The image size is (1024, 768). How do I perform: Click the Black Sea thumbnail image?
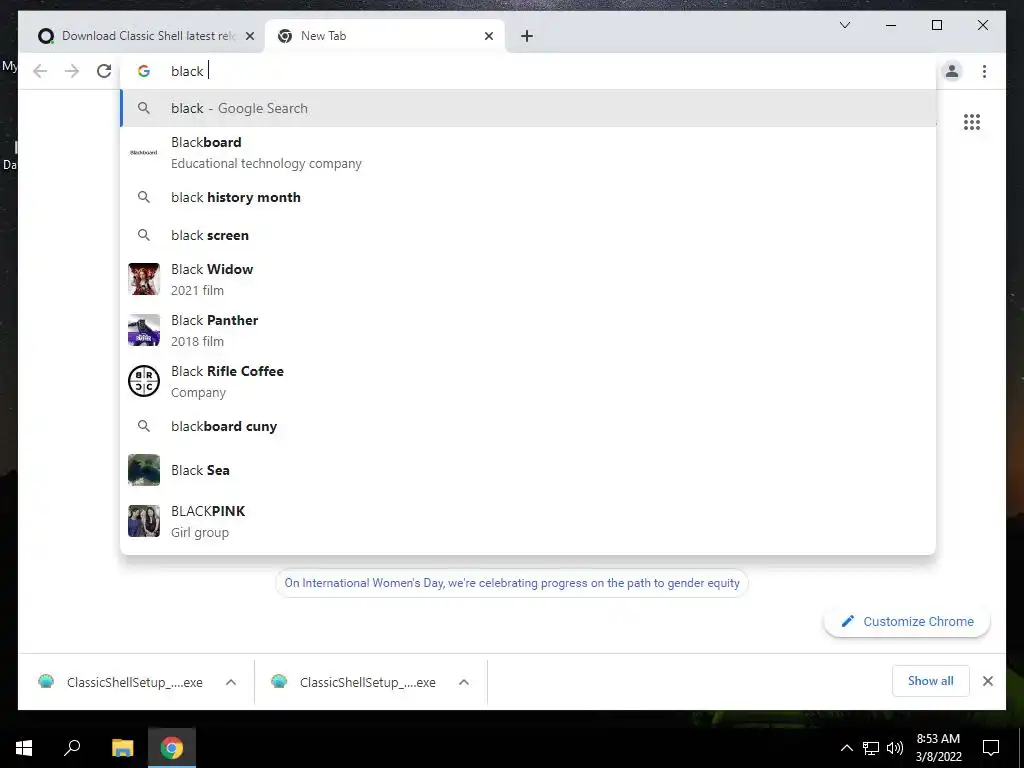(x=144, y=470)
